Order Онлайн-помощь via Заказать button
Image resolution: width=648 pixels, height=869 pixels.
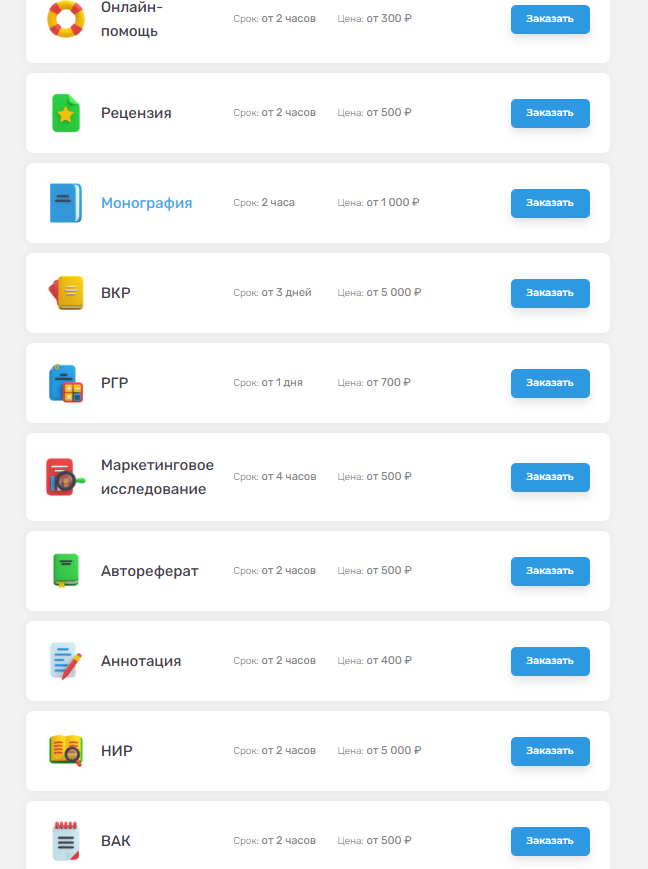click(x=550, y=19)
